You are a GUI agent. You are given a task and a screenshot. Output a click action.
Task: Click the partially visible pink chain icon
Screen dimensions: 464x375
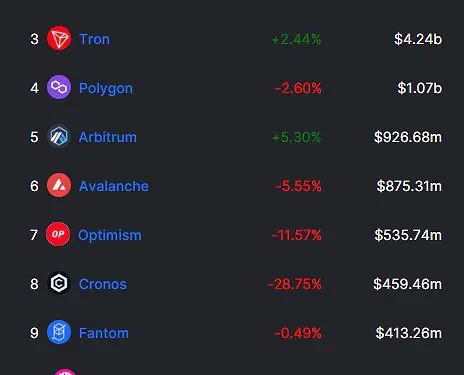[x=64, y=372]
